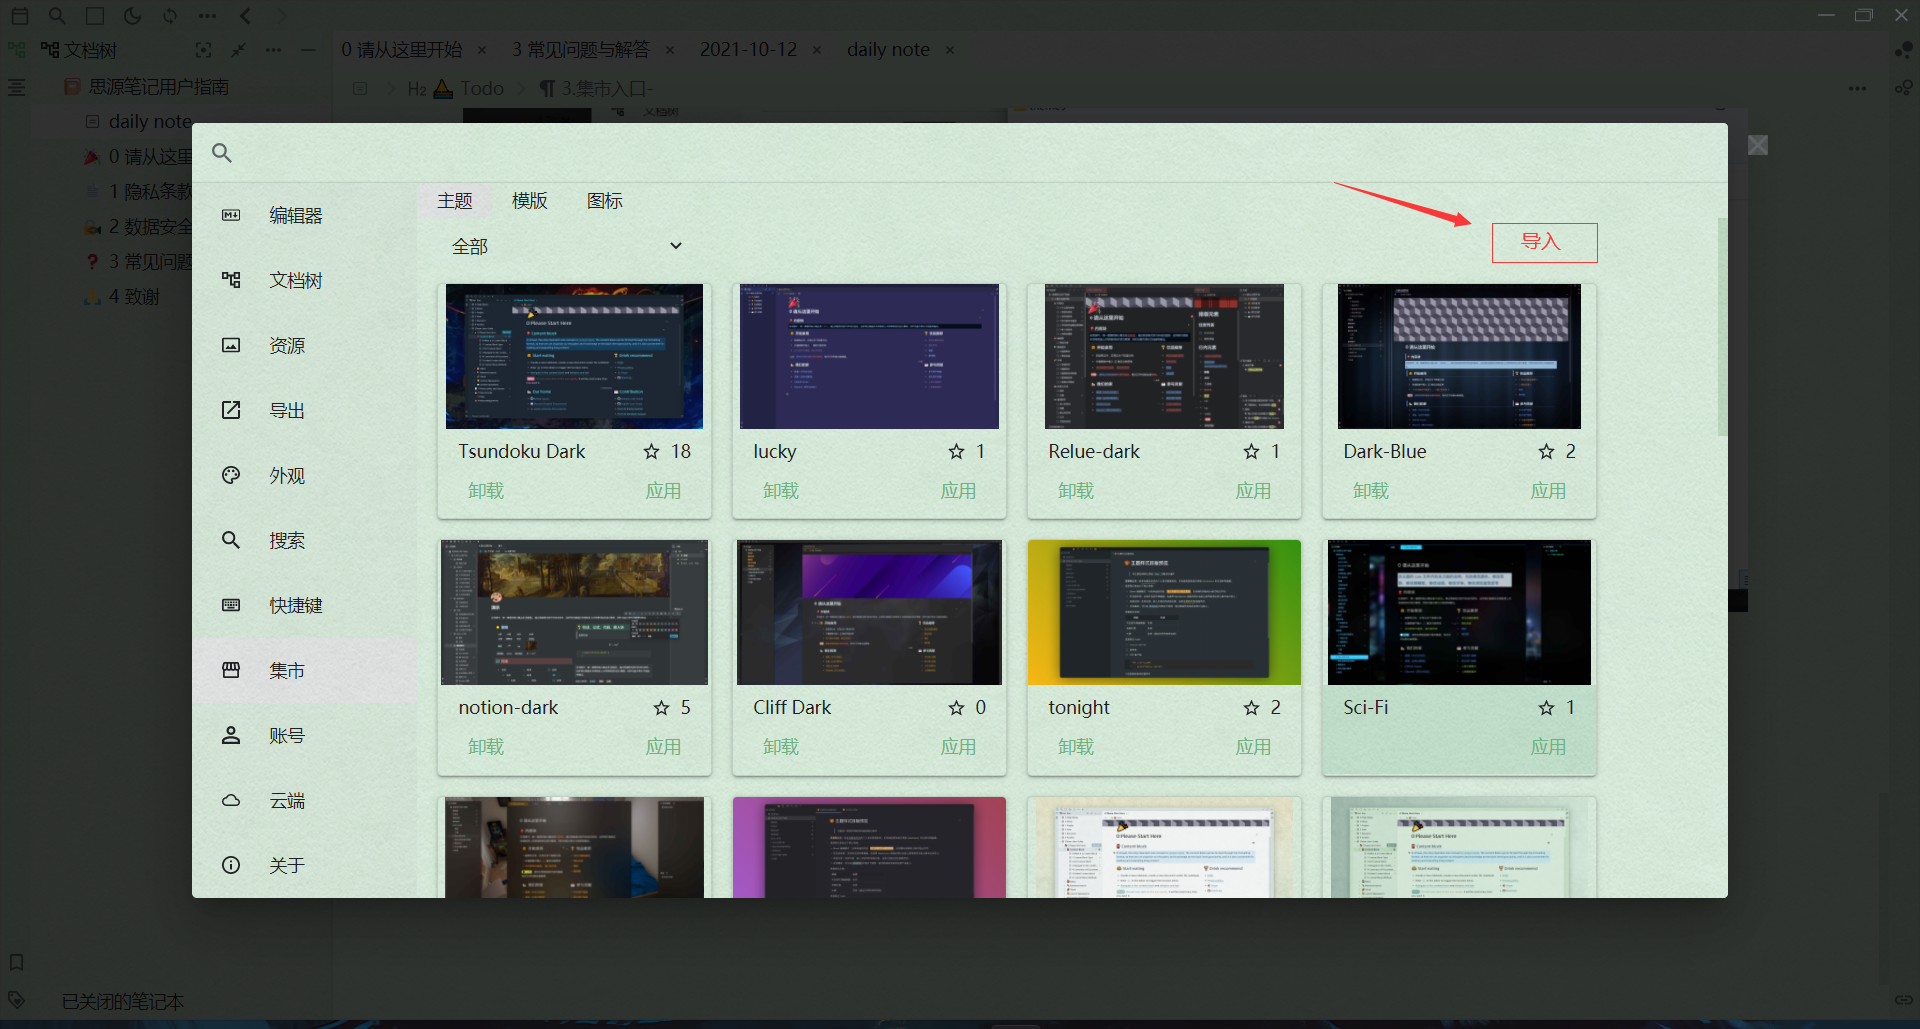Toggle star on the notion-dark theme

click(x=662, y=708)
